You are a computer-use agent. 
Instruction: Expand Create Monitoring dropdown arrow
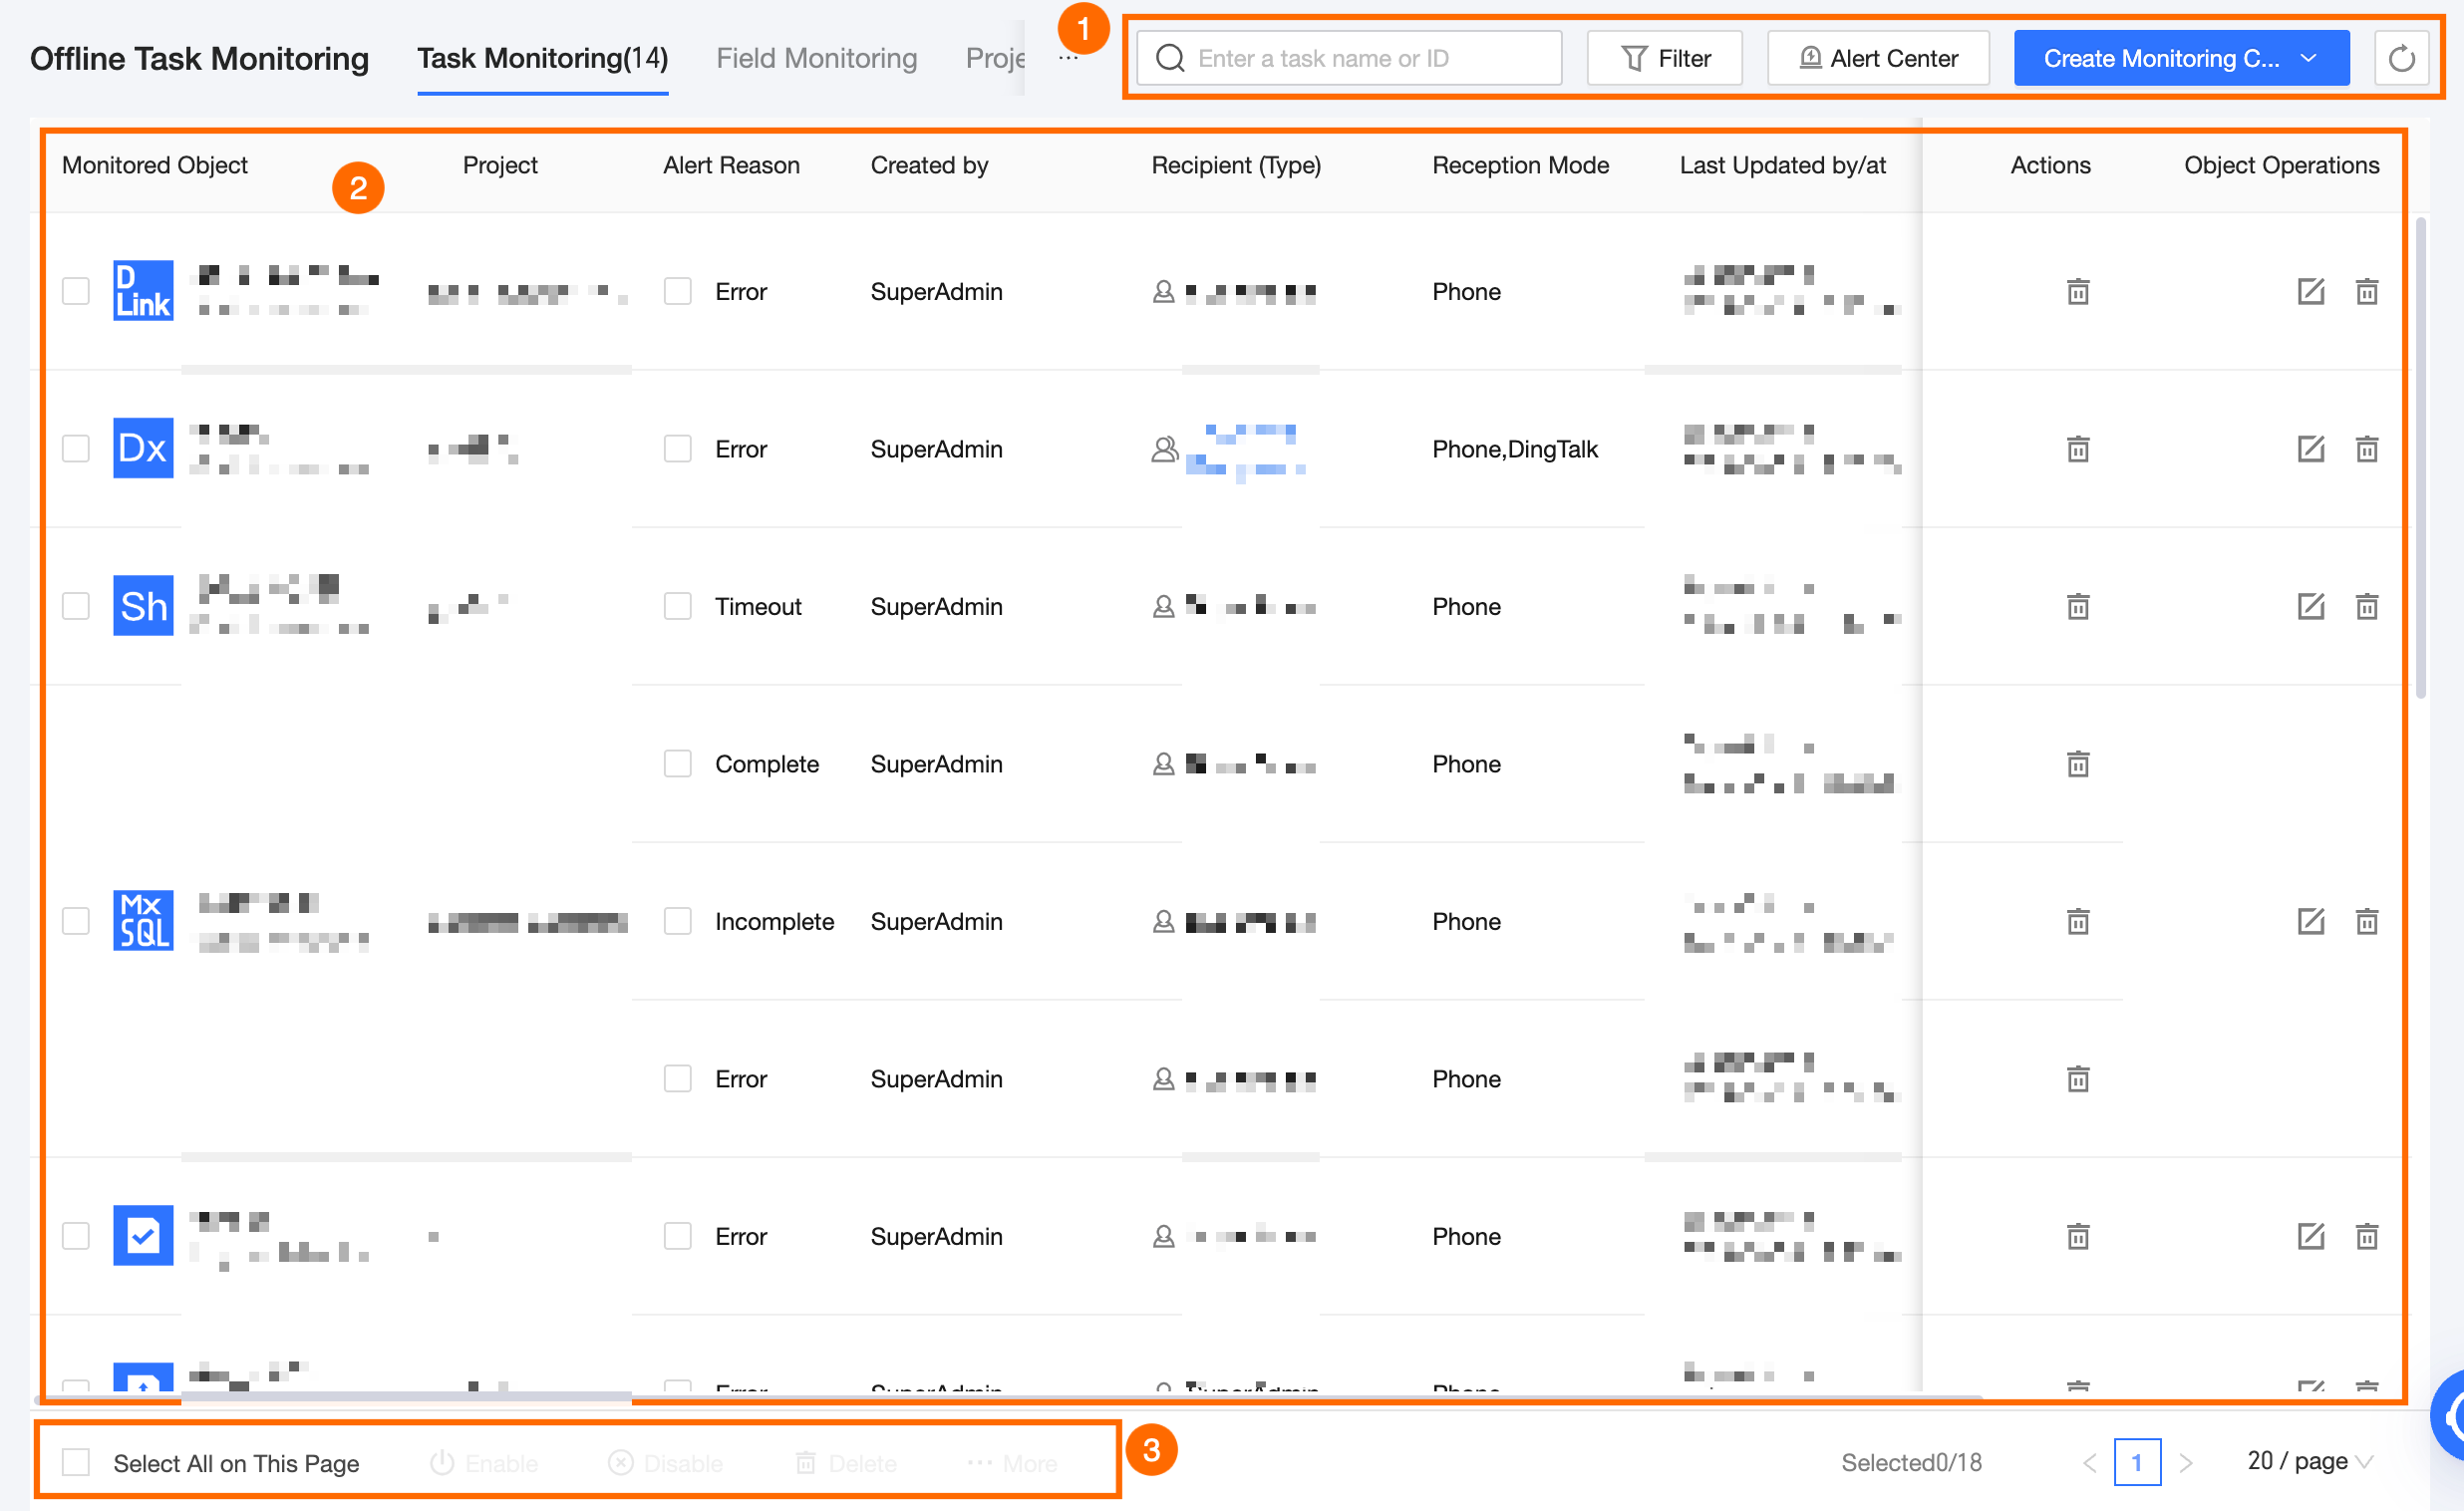tap(2309, 58)
